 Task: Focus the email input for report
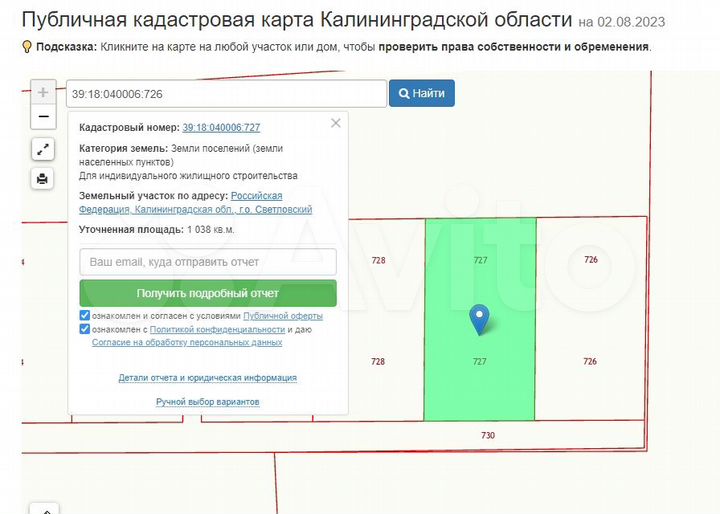coord(208,262)
